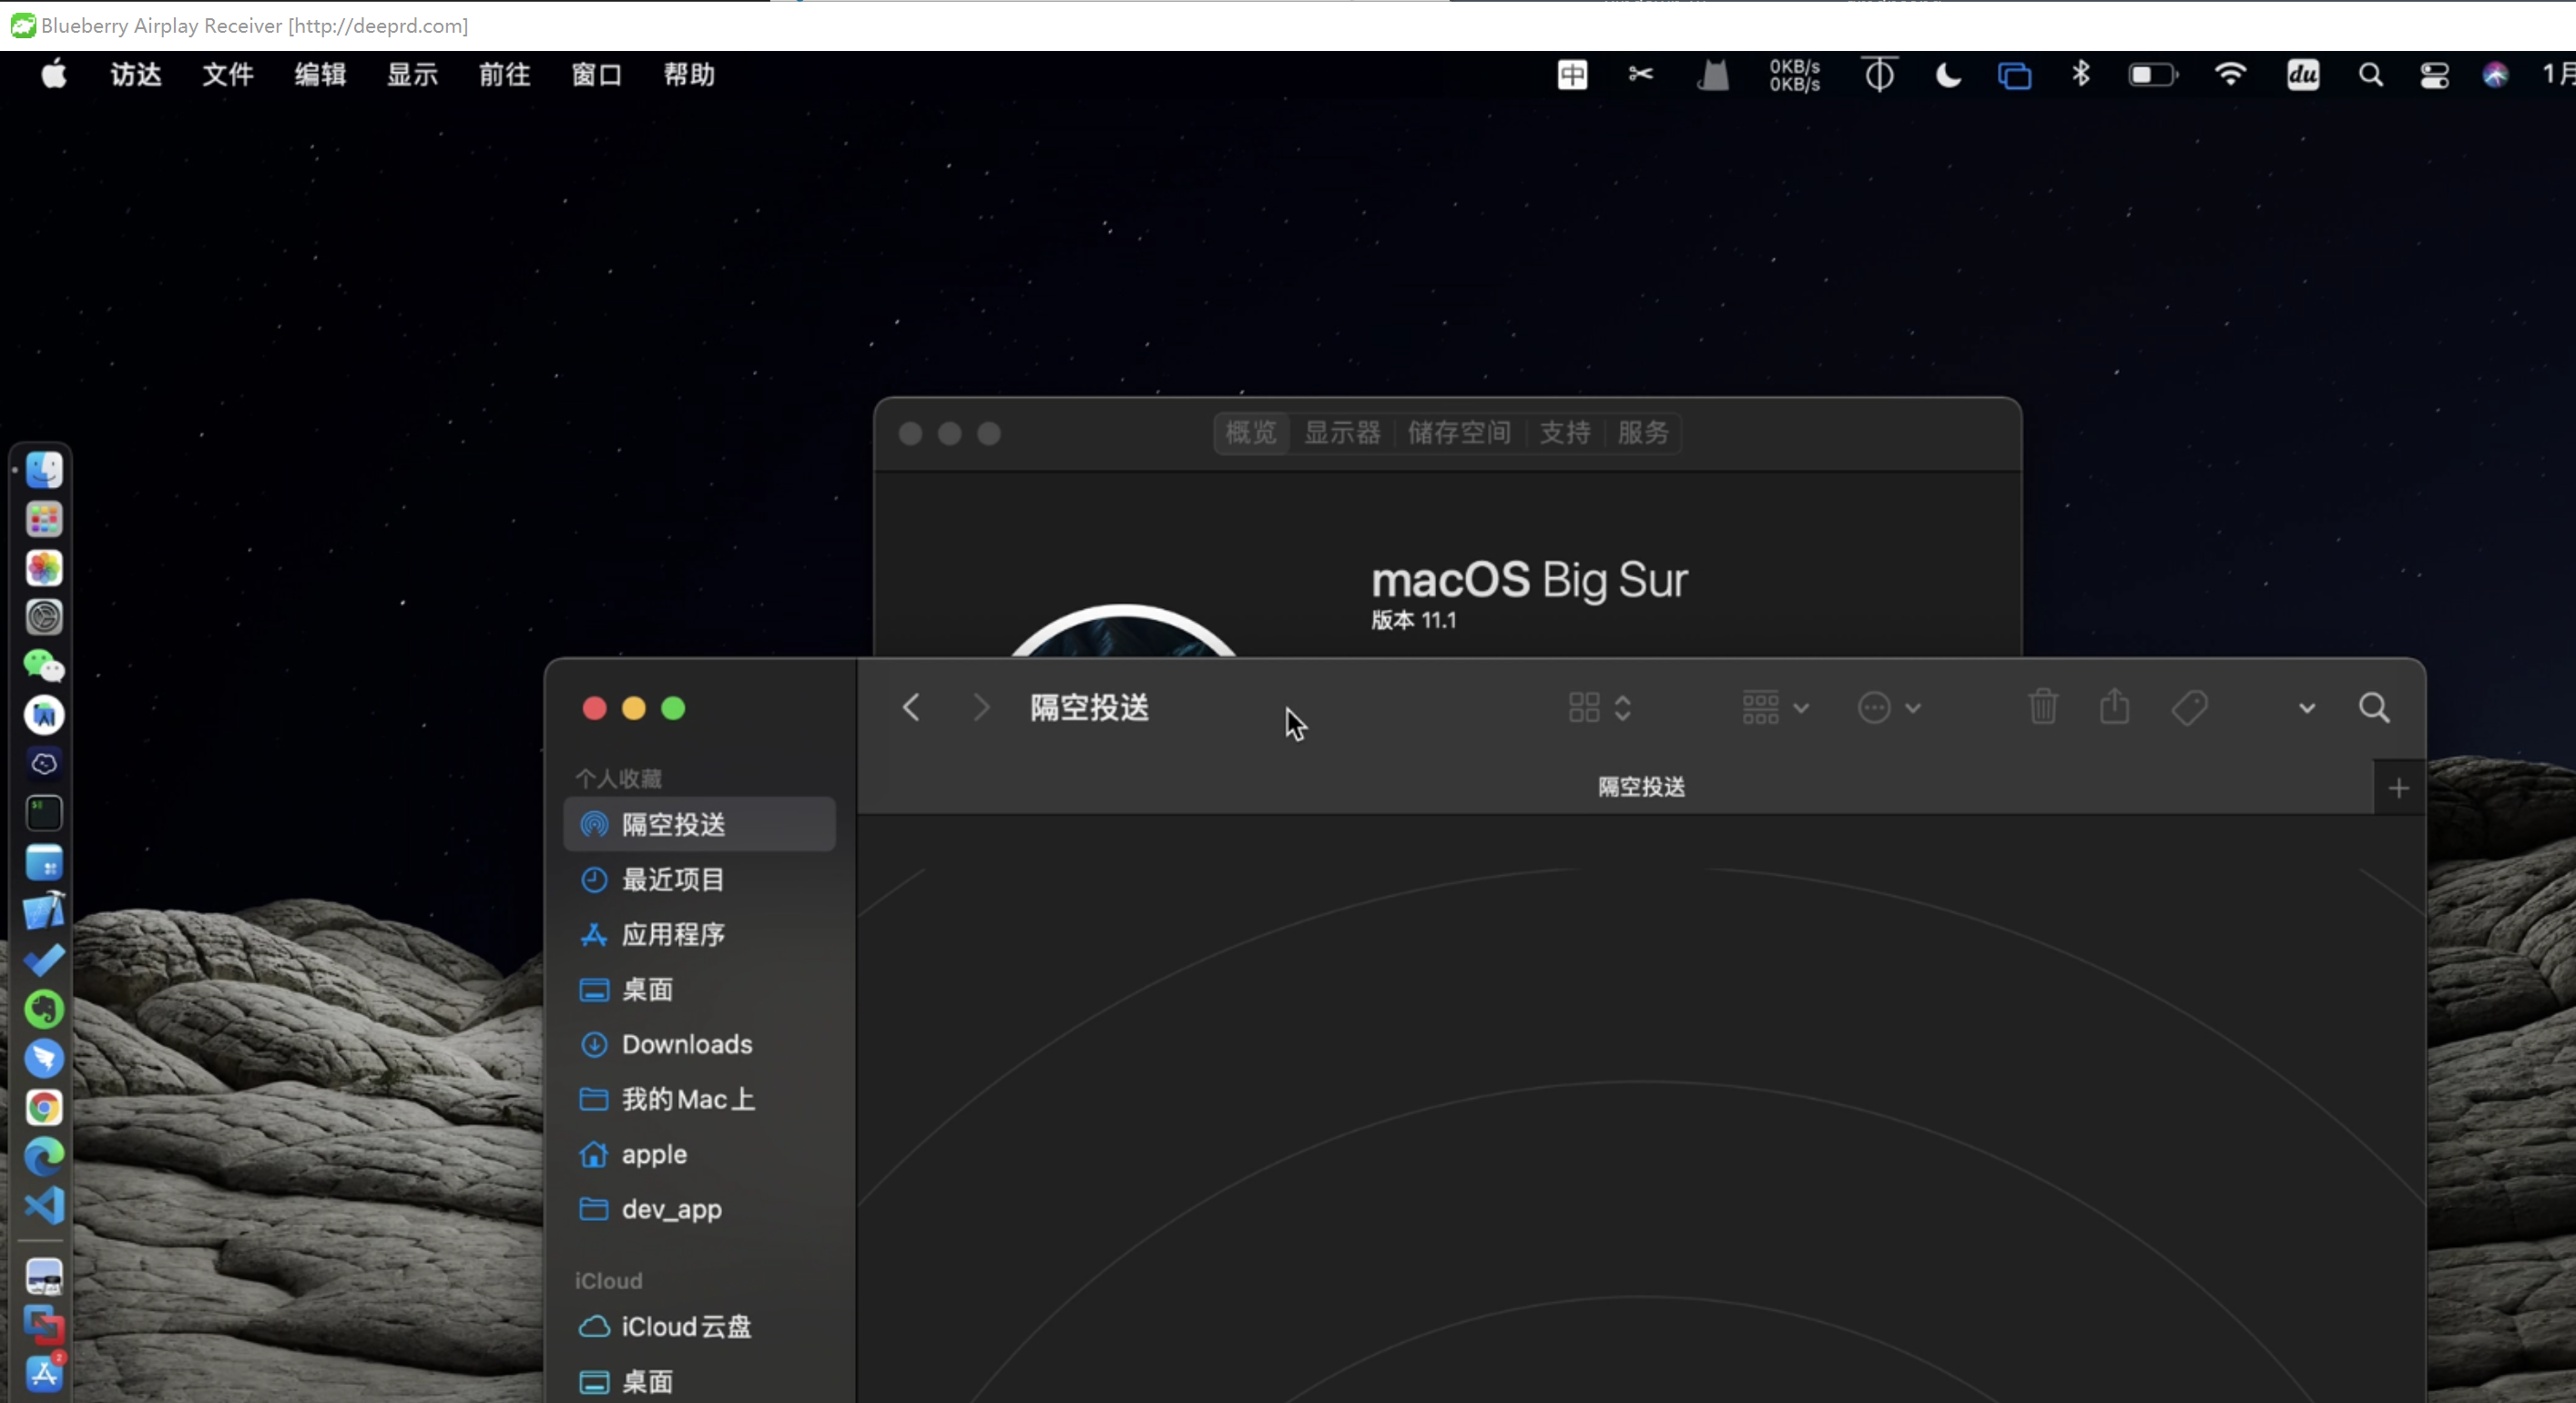Click the Finder forward arrow
This screenshot has width=2576, height=1403.
[x=981, y=708]
